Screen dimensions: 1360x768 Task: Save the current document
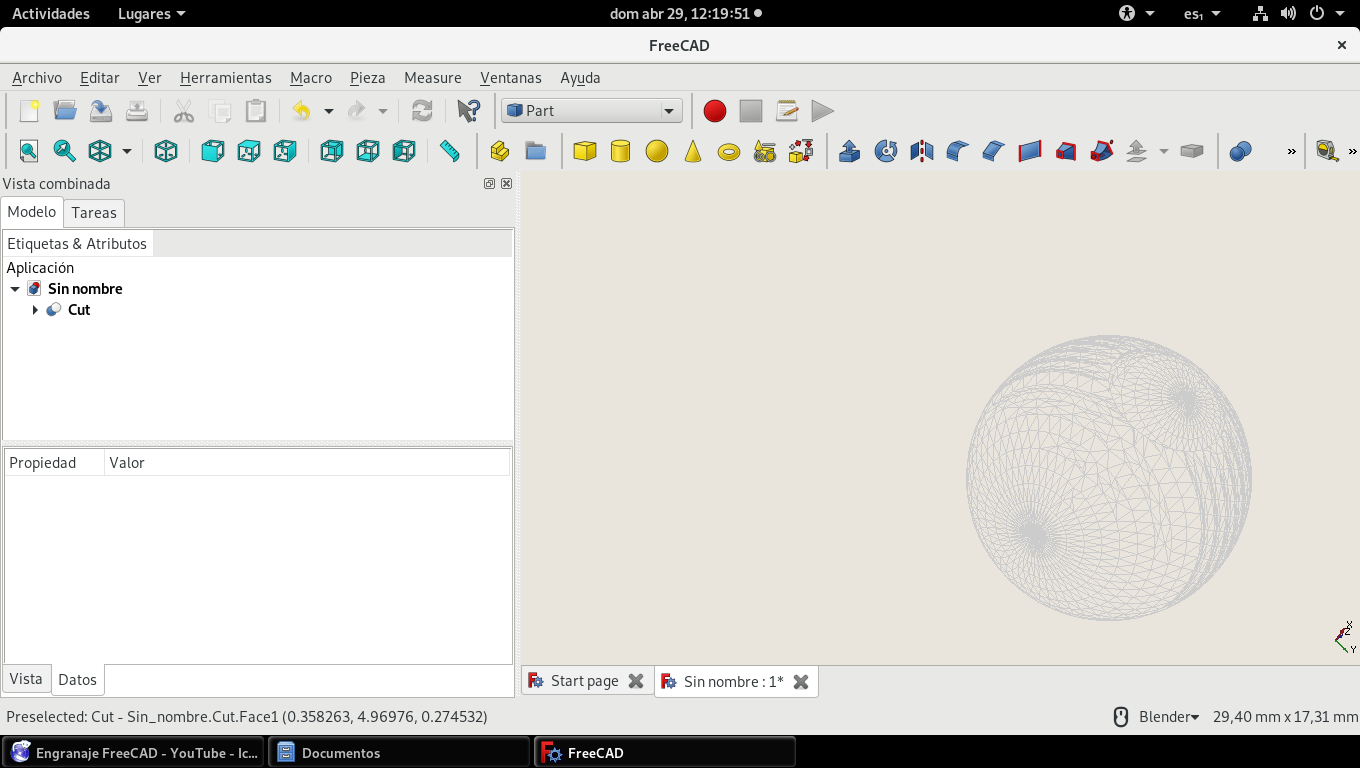101,111
